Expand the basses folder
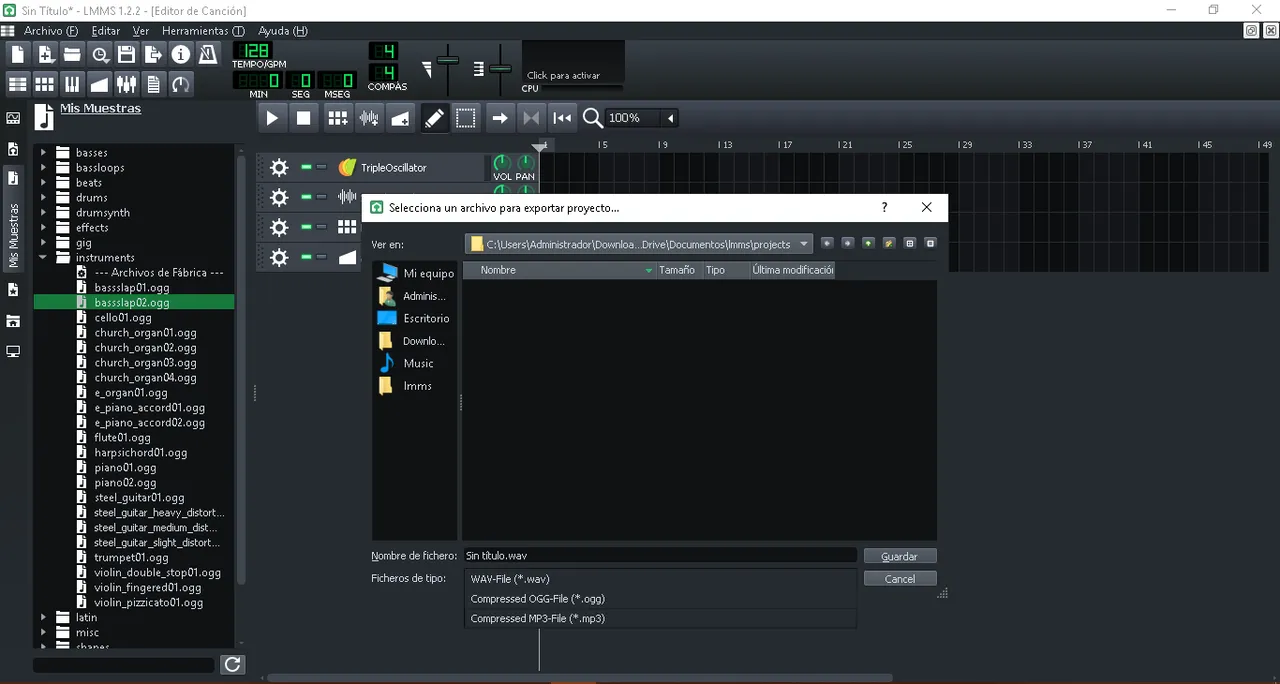 click(x=43, y=153)
